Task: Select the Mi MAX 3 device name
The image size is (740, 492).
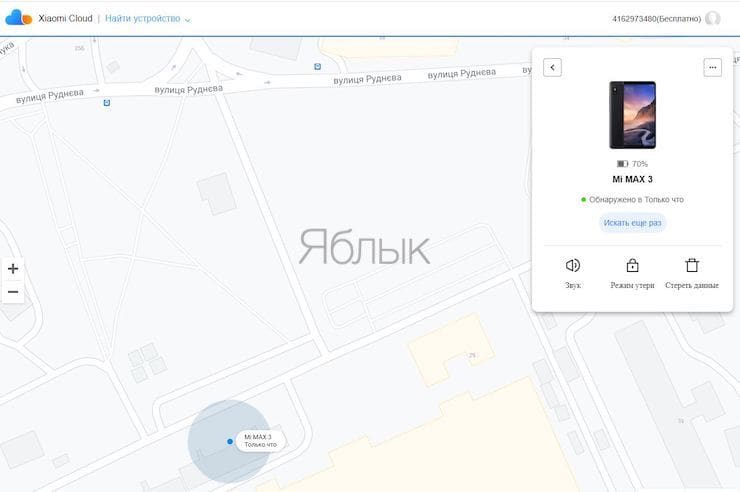Action: coord(632,179)
